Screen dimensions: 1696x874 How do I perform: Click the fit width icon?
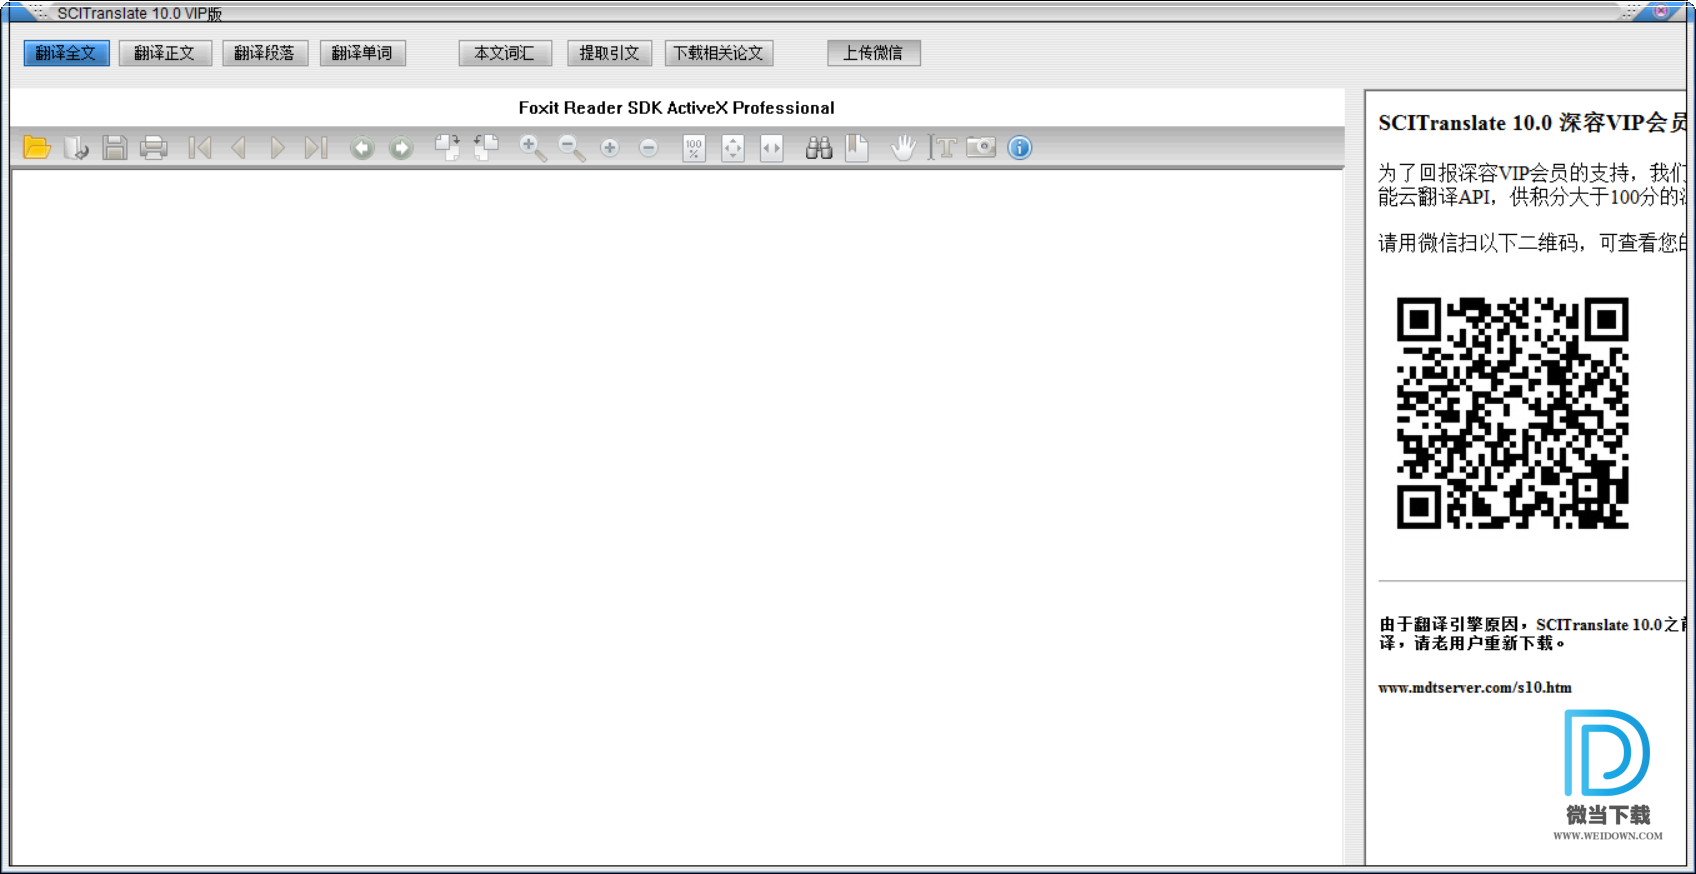point(772,148)
